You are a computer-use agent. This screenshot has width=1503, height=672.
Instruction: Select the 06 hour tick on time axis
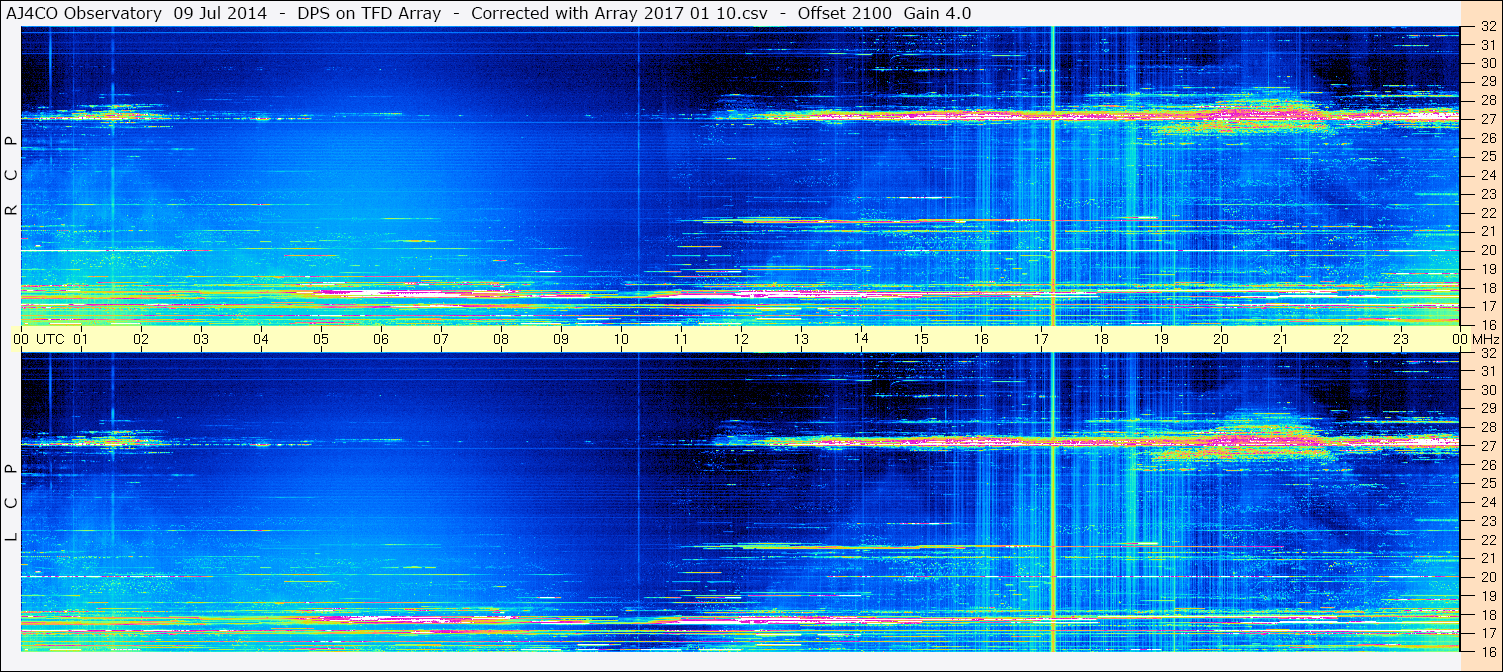click(381, 339)
